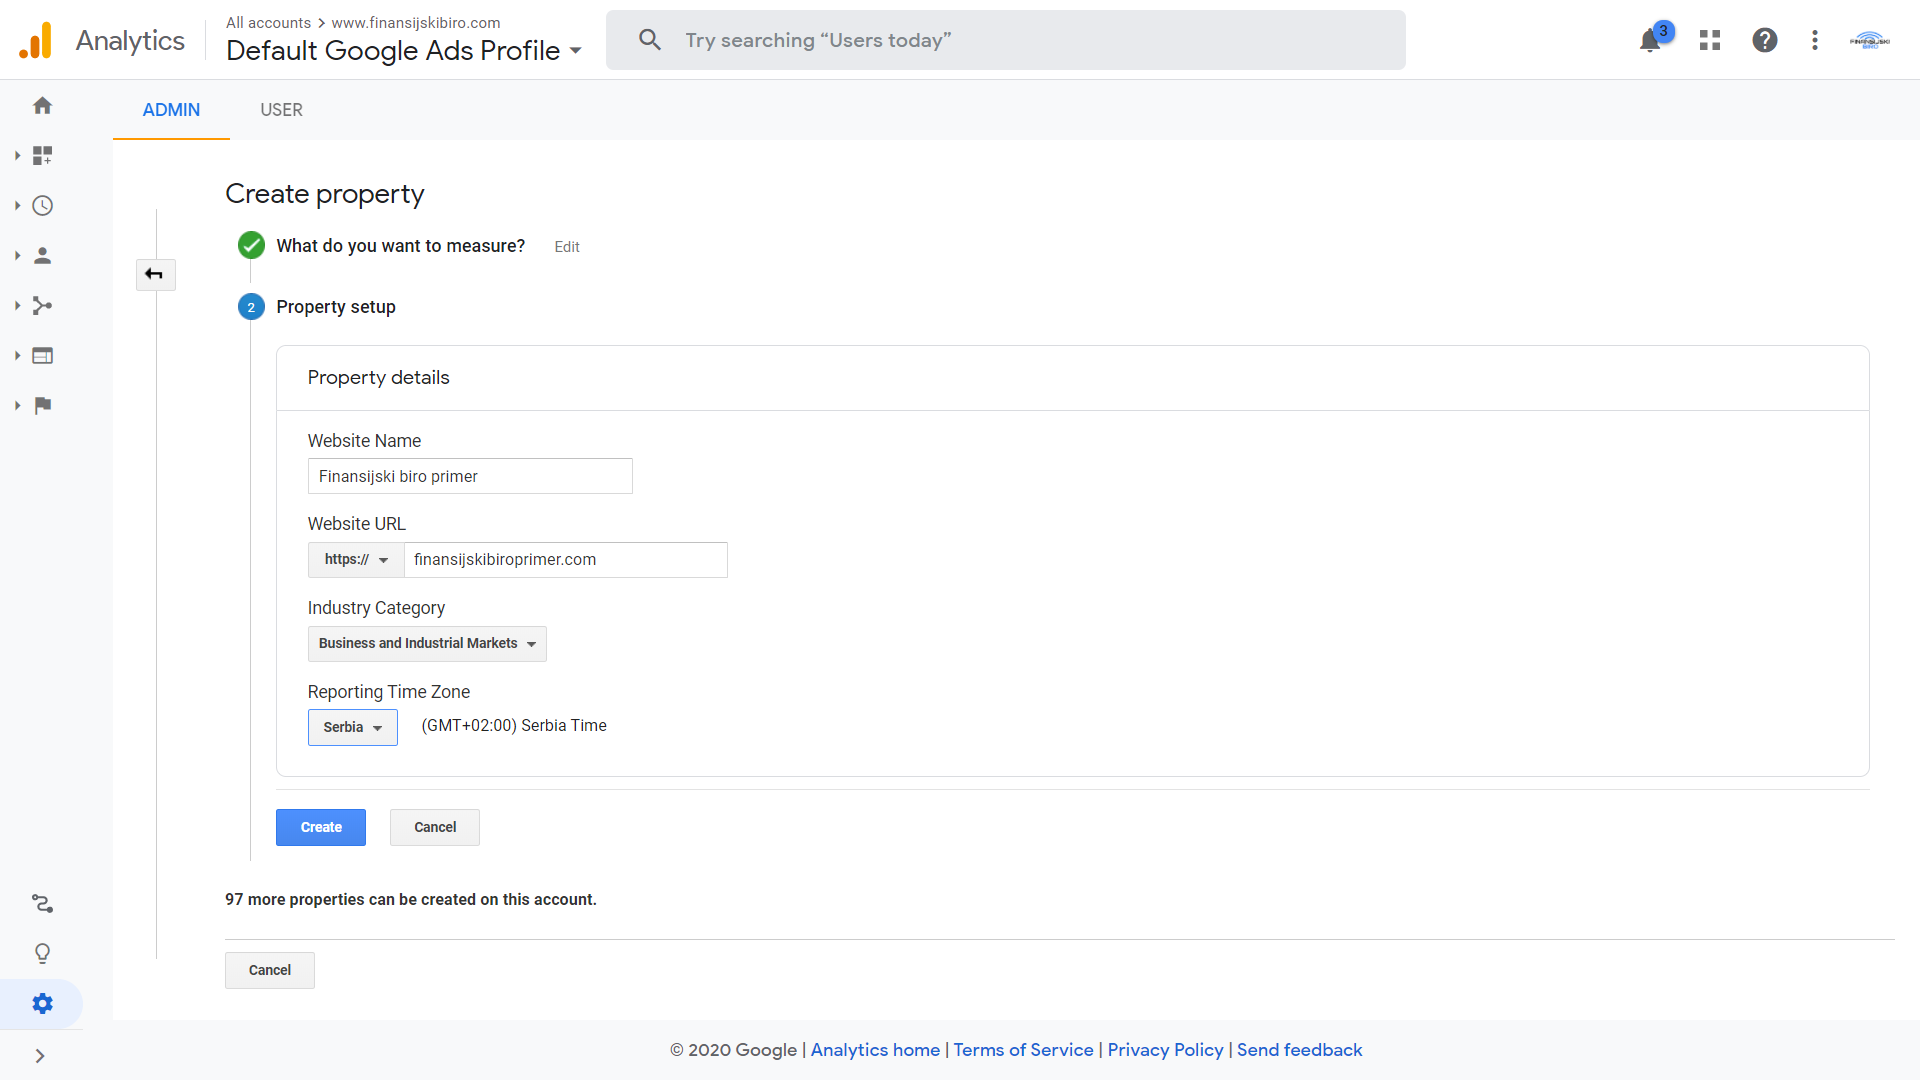This screenshot has height=1080, width=1920.
Task: Open the three-dot overflow menu
Action: [x=1815, y=40]
